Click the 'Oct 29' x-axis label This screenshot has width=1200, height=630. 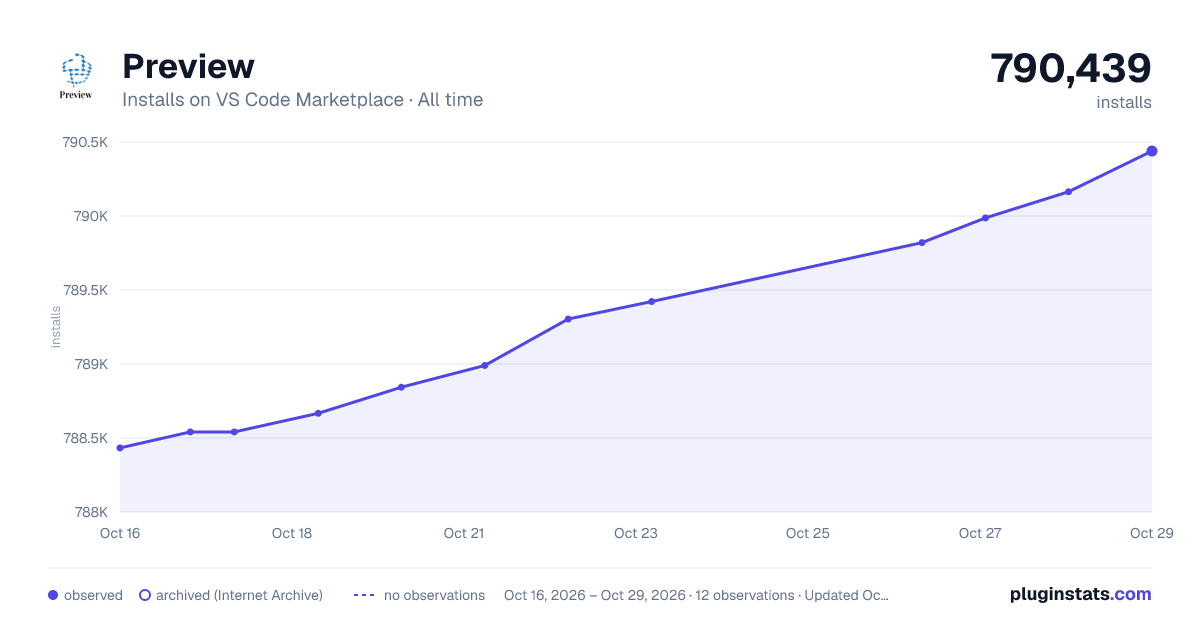(1150, 533)
